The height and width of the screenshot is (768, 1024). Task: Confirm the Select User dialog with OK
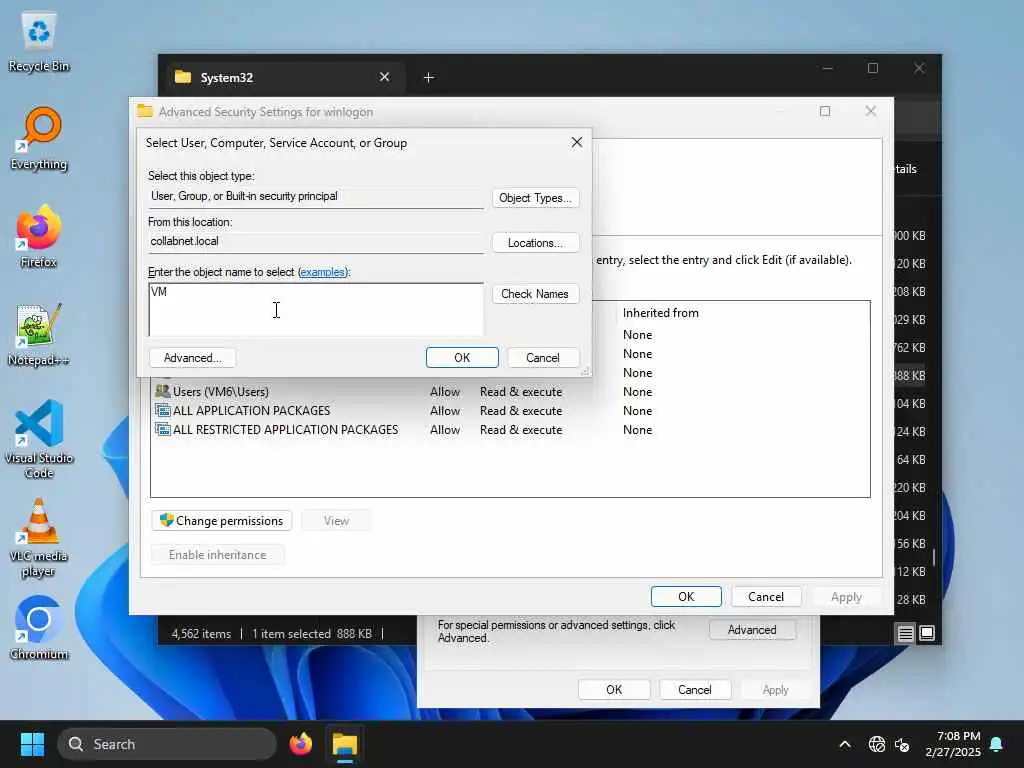(x=462, y=358)
